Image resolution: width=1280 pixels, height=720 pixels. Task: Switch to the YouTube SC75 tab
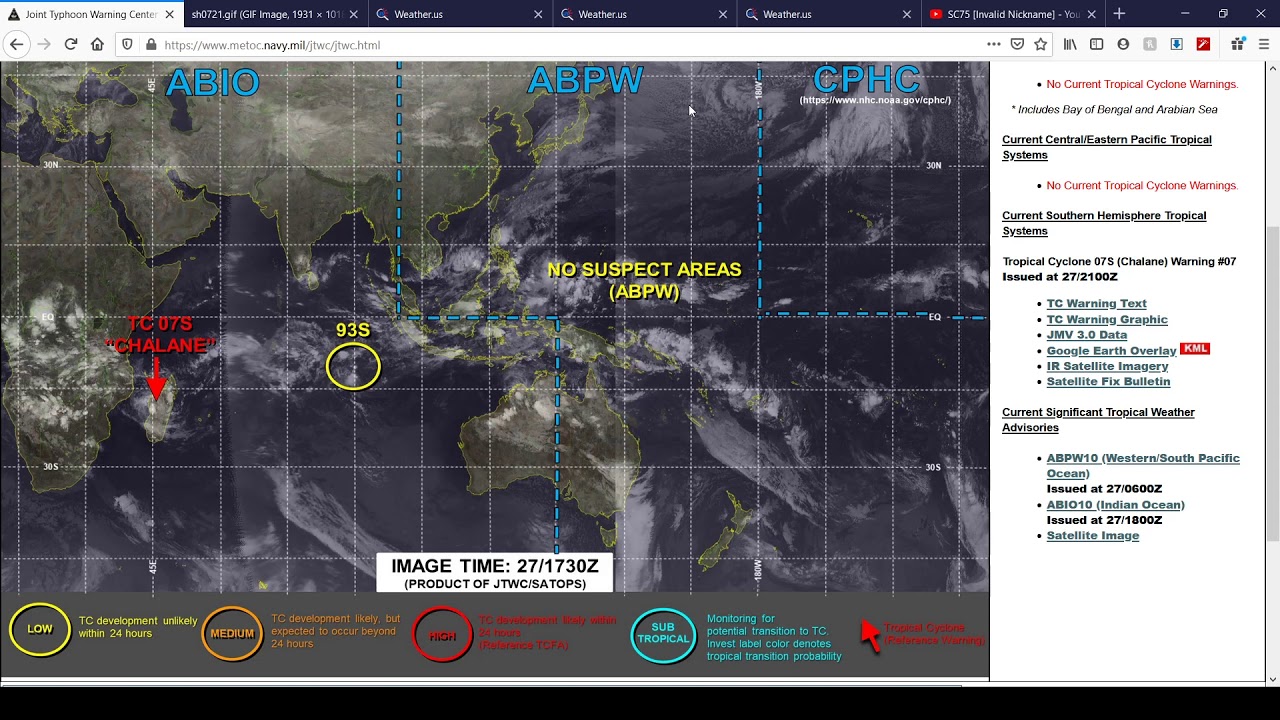click(1012, 14)
